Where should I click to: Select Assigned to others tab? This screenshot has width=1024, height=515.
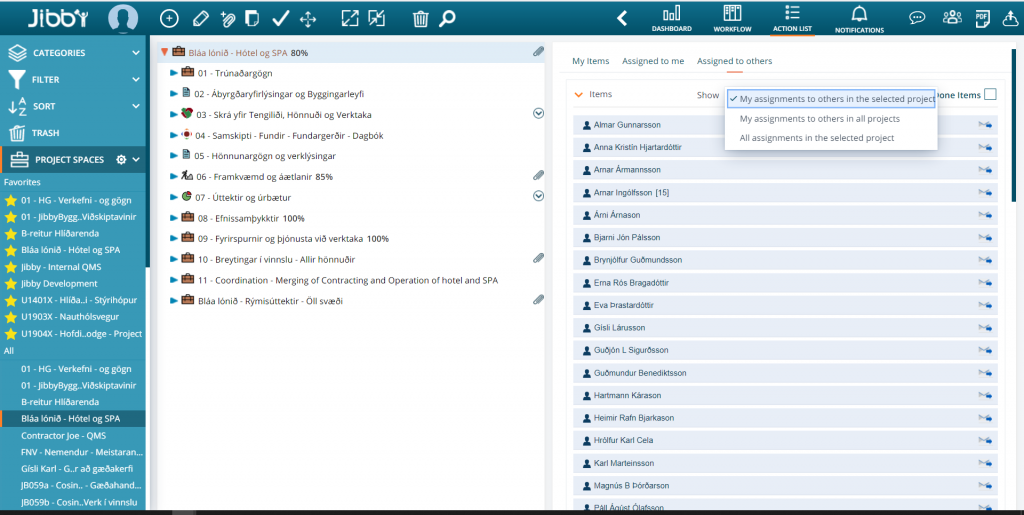(734, 61)
